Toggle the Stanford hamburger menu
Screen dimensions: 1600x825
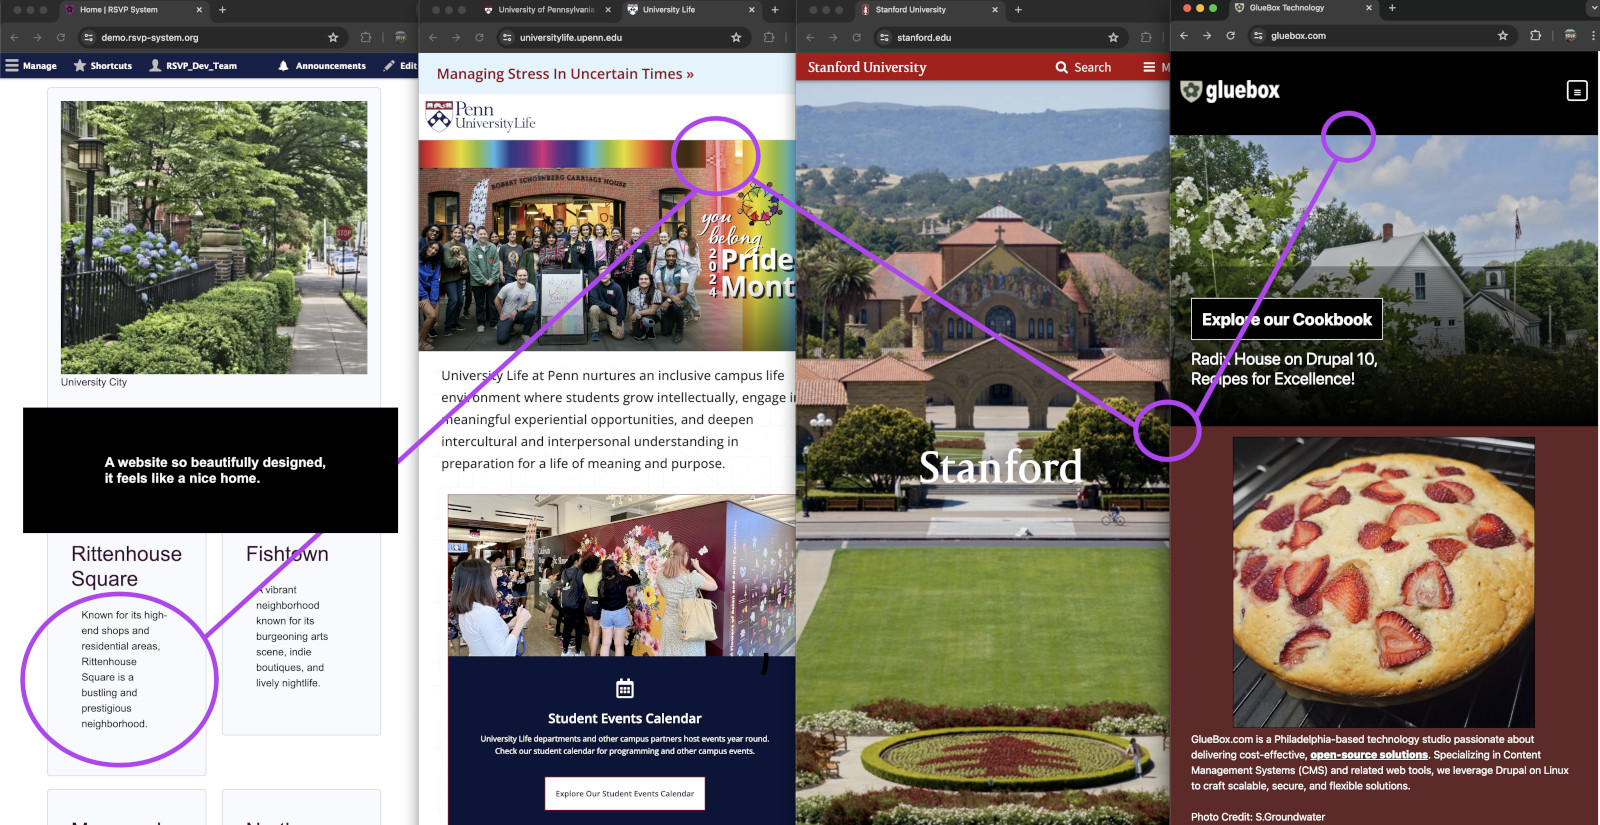[1149, 68]
